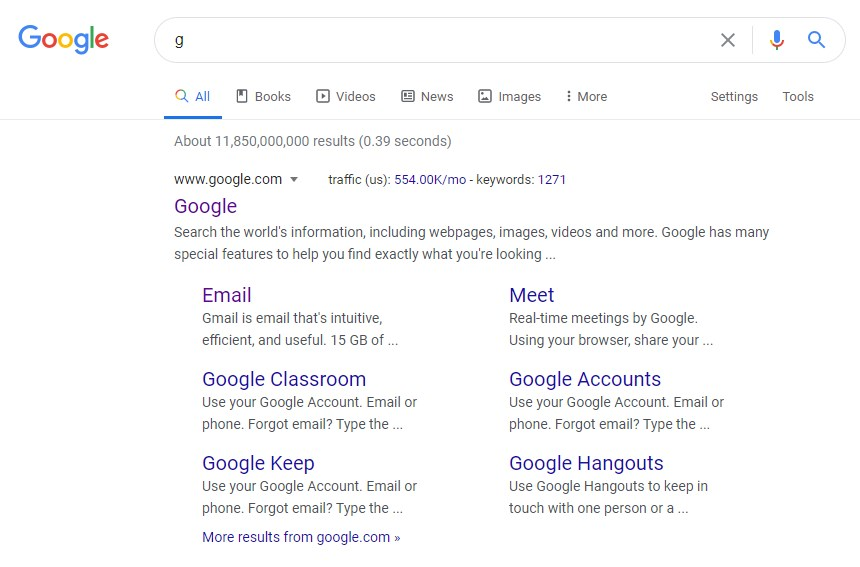The image size is (860, 567).
Task: Switch to Images results tab
Action: [x=509, y=97]
